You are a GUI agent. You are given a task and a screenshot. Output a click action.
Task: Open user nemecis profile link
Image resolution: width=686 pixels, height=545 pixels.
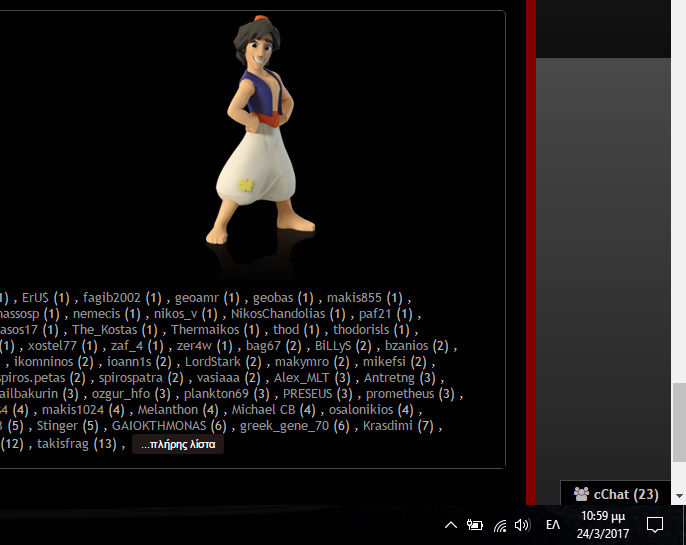tap(96, 314)
